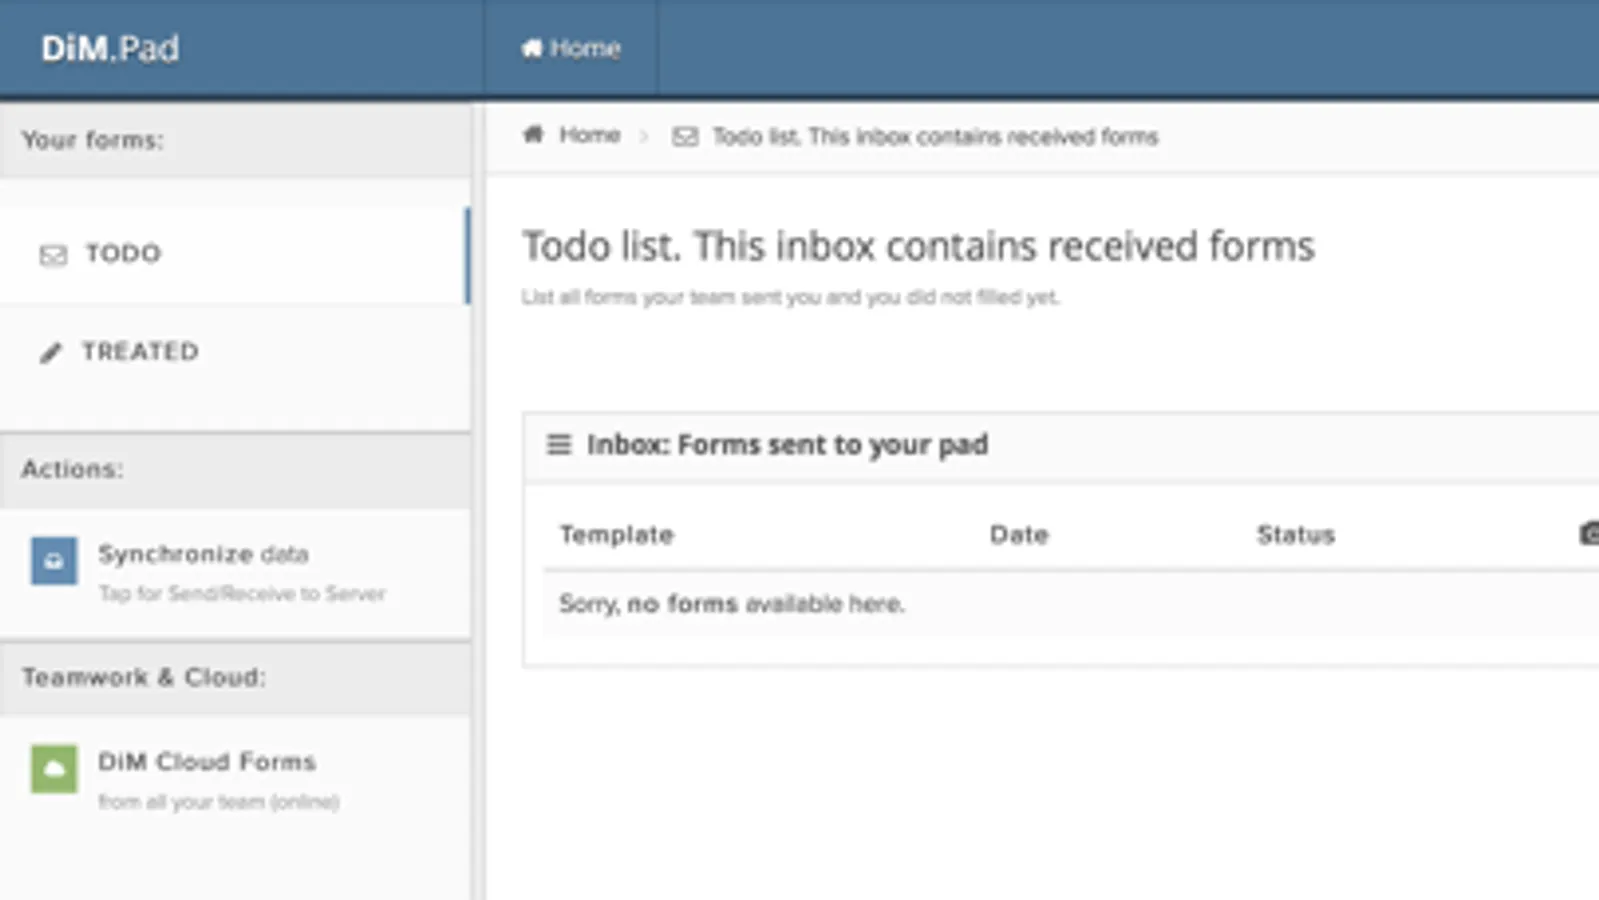Sort the table by the Template column

616,535
